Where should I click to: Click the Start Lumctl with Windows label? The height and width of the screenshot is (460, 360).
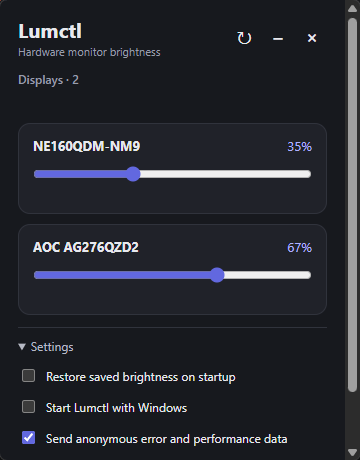point(116,408)
